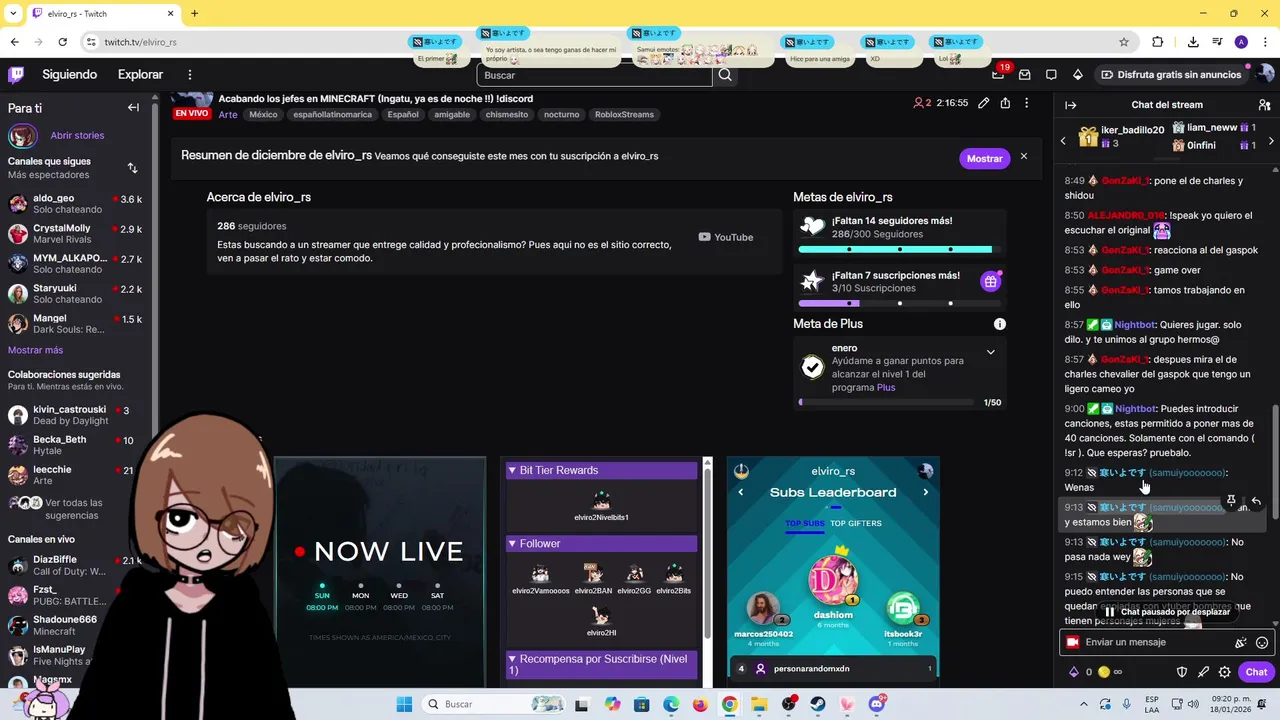Open chat settings gear icon
This screenshot has height=720, width=1280.
1224,672
